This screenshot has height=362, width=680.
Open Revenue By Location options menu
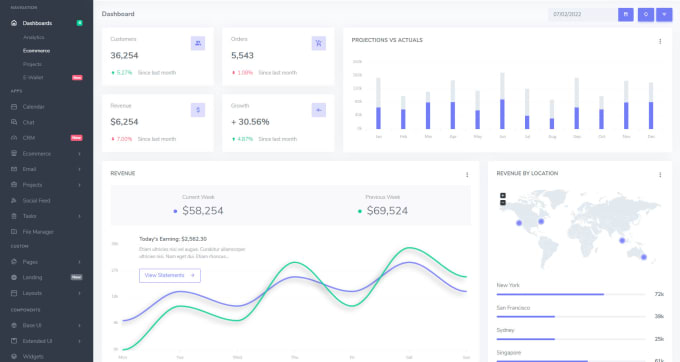(660, 175)
